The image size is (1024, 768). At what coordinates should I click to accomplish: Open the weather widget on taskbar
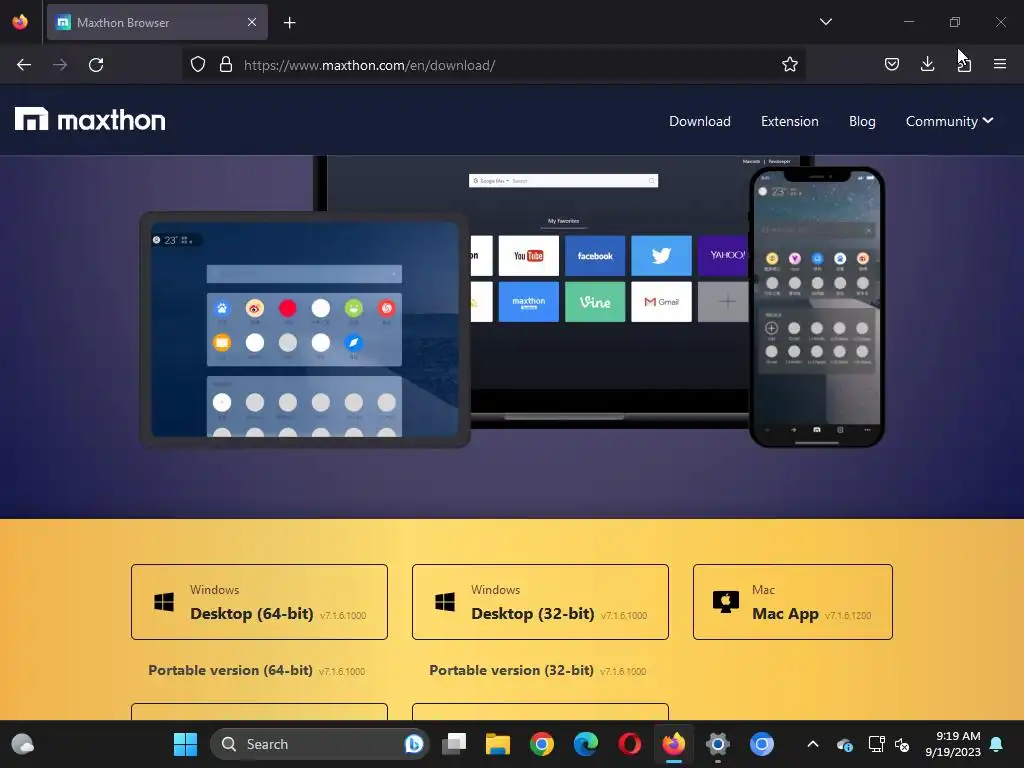[23, 744]
